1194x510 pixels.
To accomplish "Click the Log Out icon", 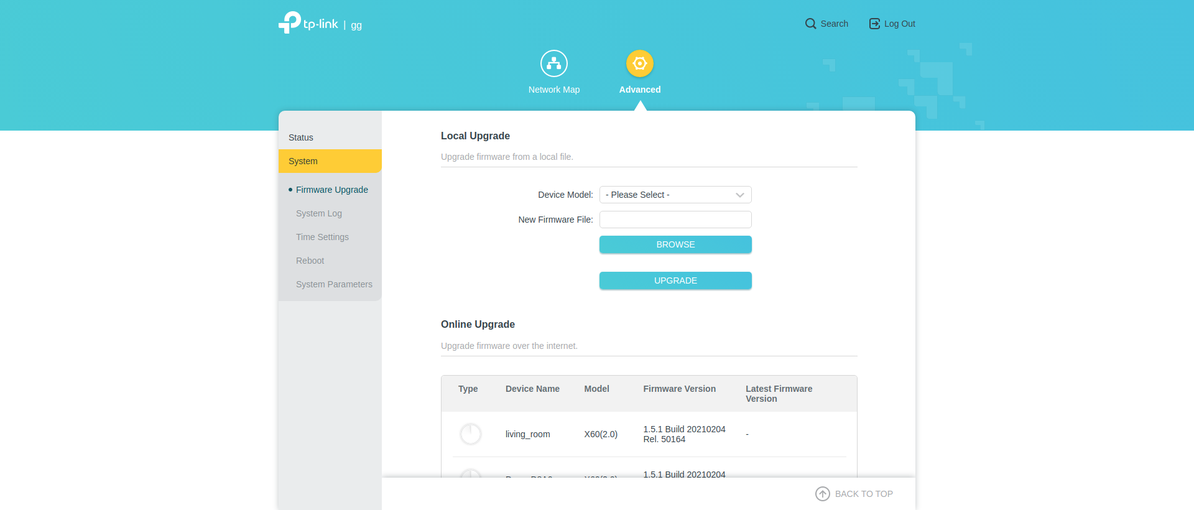I will pyautogui.click(x=874, y=24).
